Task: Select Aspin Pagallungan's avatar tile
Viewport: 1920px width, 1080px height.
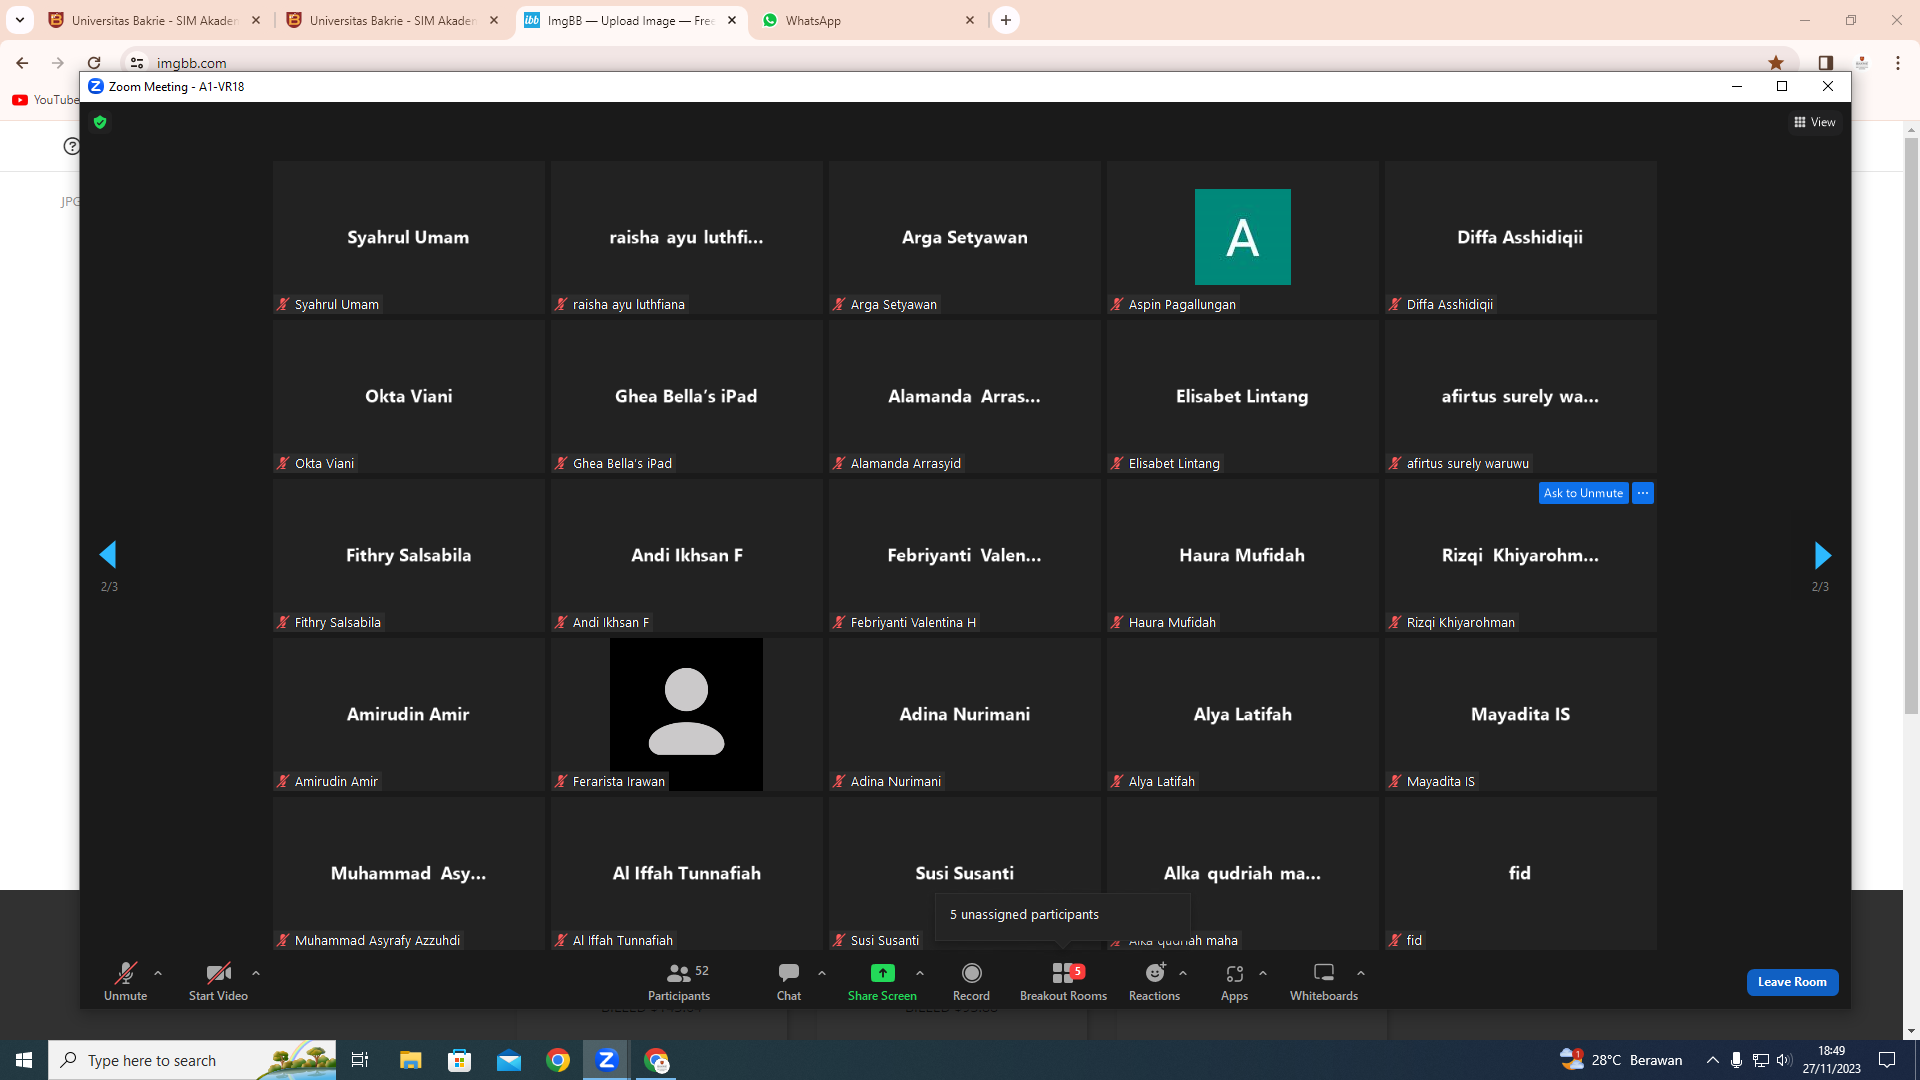Action: coord(1242,237)
